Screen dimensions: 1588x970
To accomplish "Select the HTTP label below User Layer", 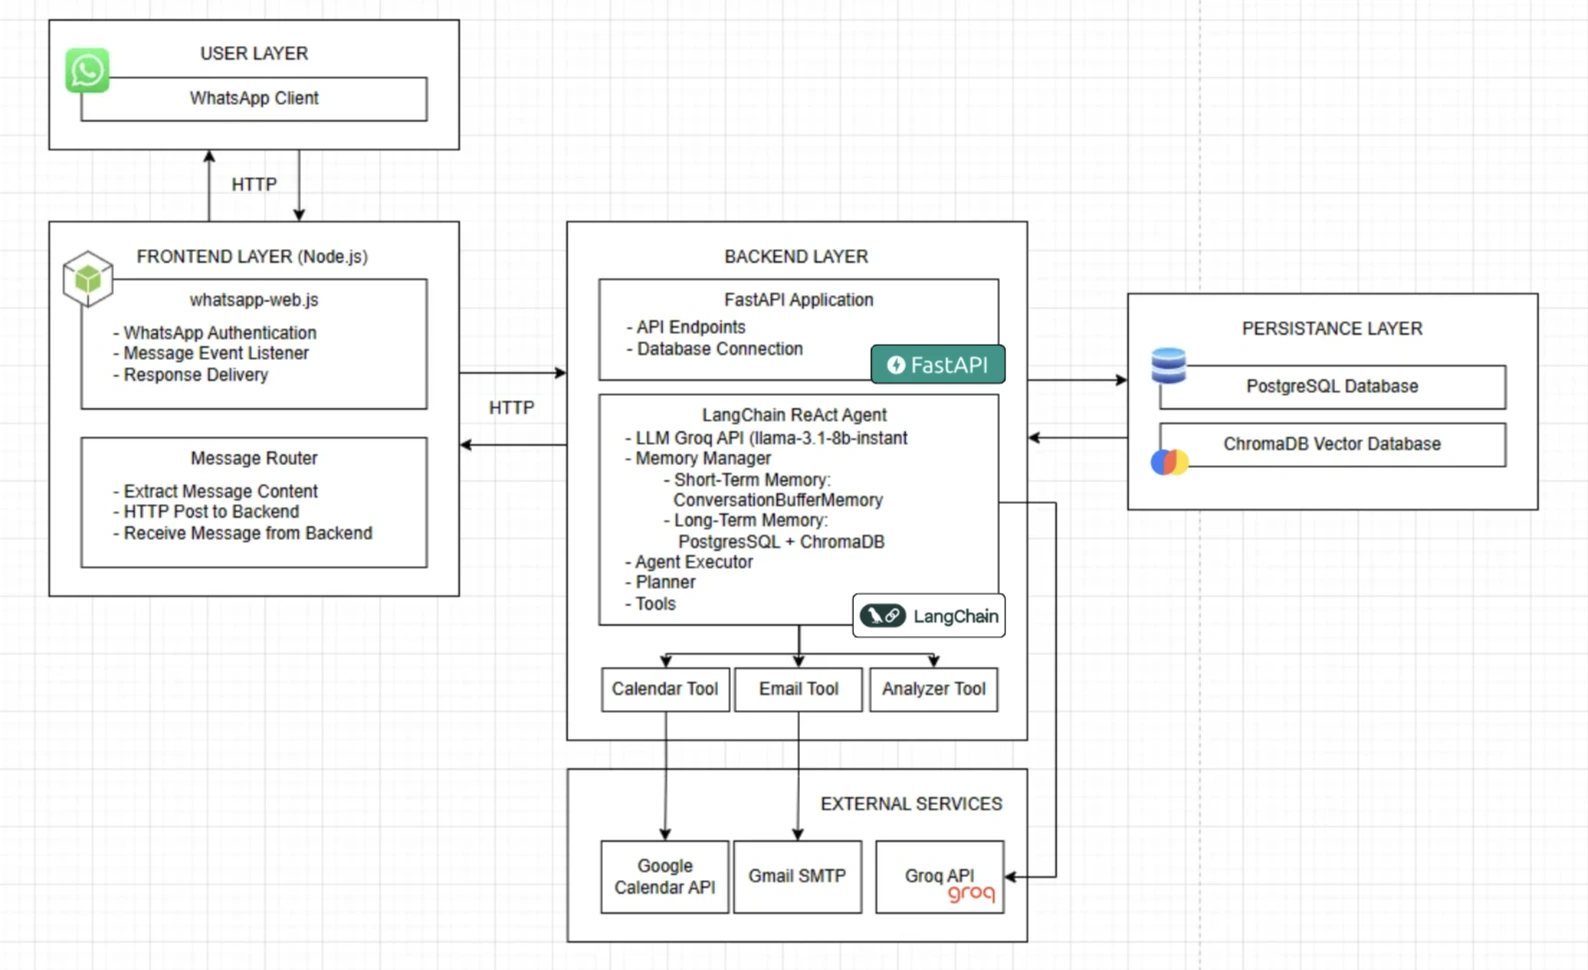I will click(254, 185).
